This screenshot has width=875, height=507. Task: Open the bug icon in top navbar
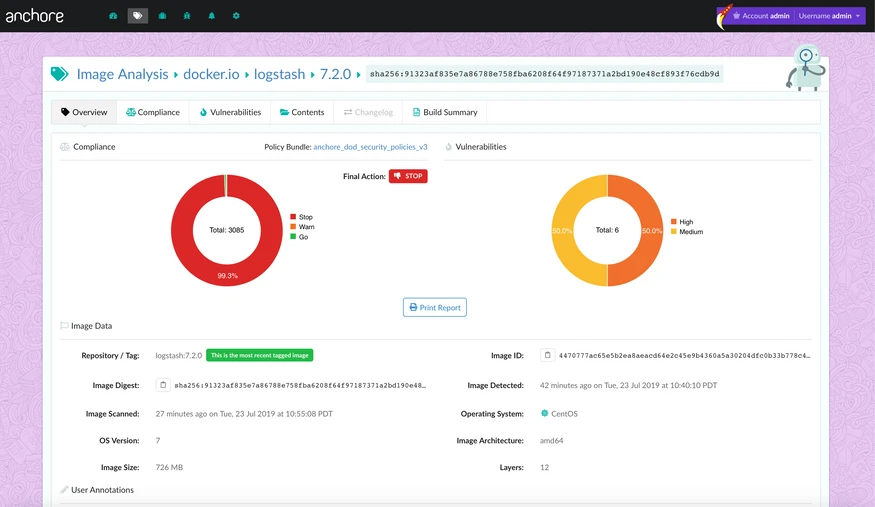[x=187, y=16]
